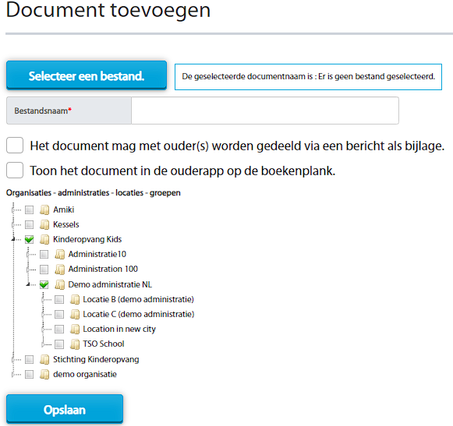Collapse the Demo administratie NL node

click(x=29, y=284)
